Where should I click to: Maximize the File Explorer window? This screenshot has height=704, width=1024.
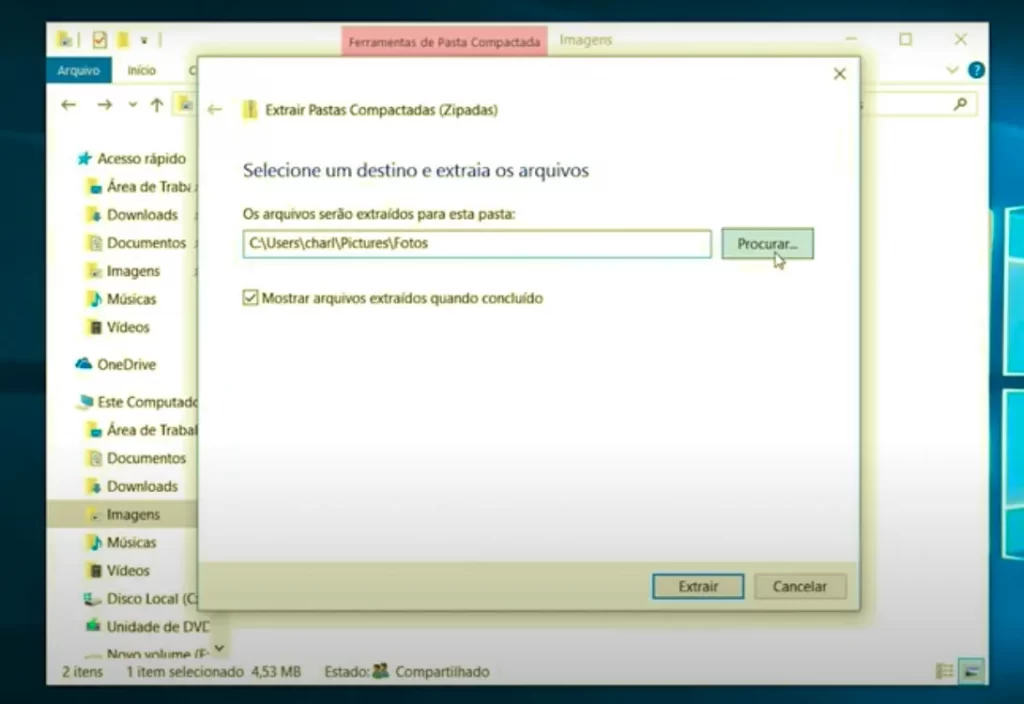[905, 39]
